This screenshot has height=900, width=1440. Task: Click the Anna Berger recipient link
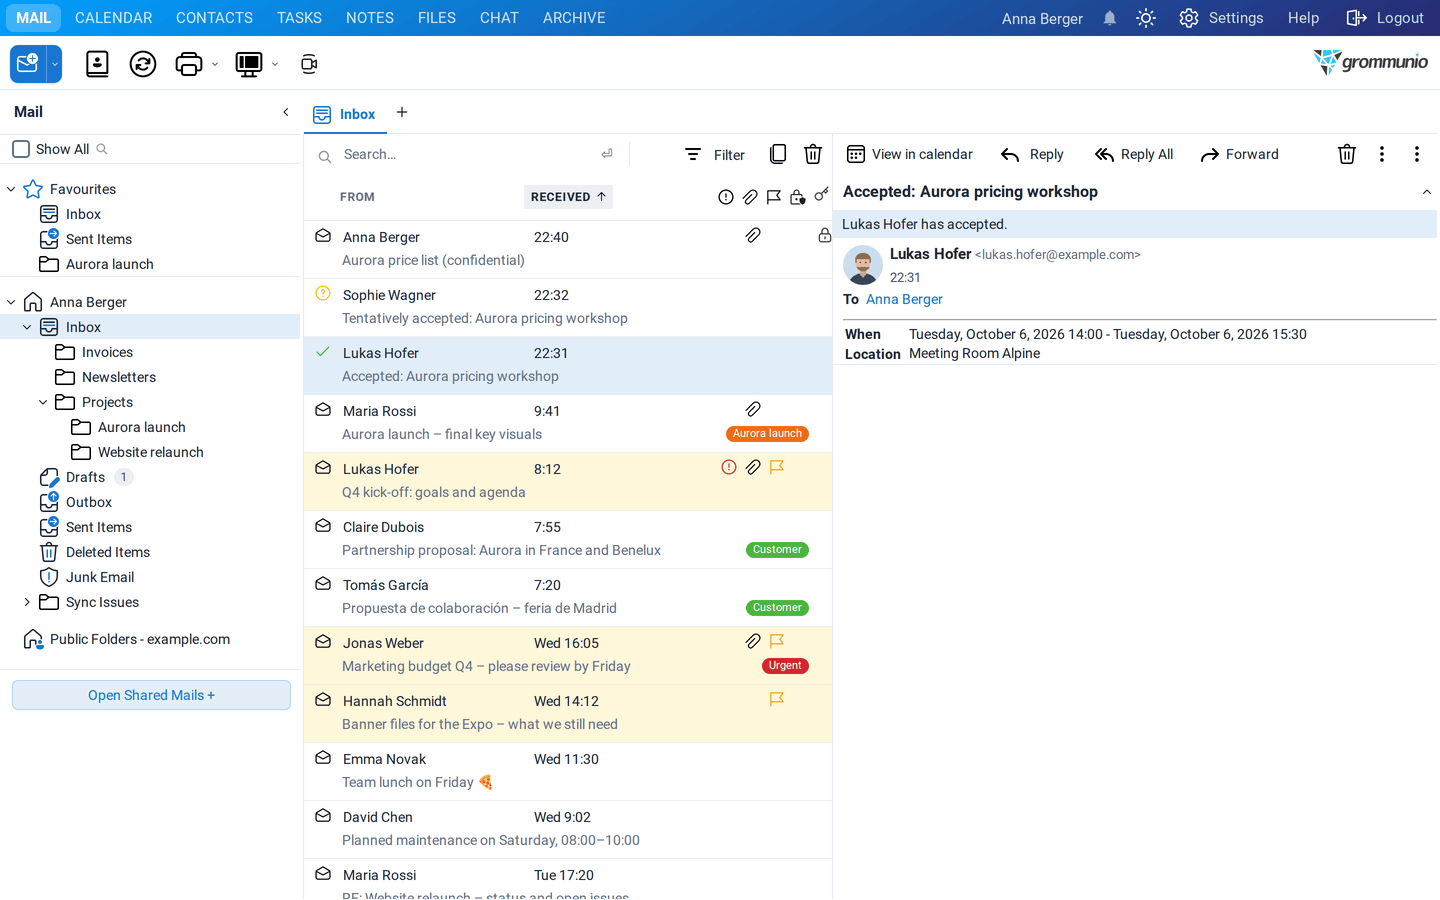pos(904,299)
